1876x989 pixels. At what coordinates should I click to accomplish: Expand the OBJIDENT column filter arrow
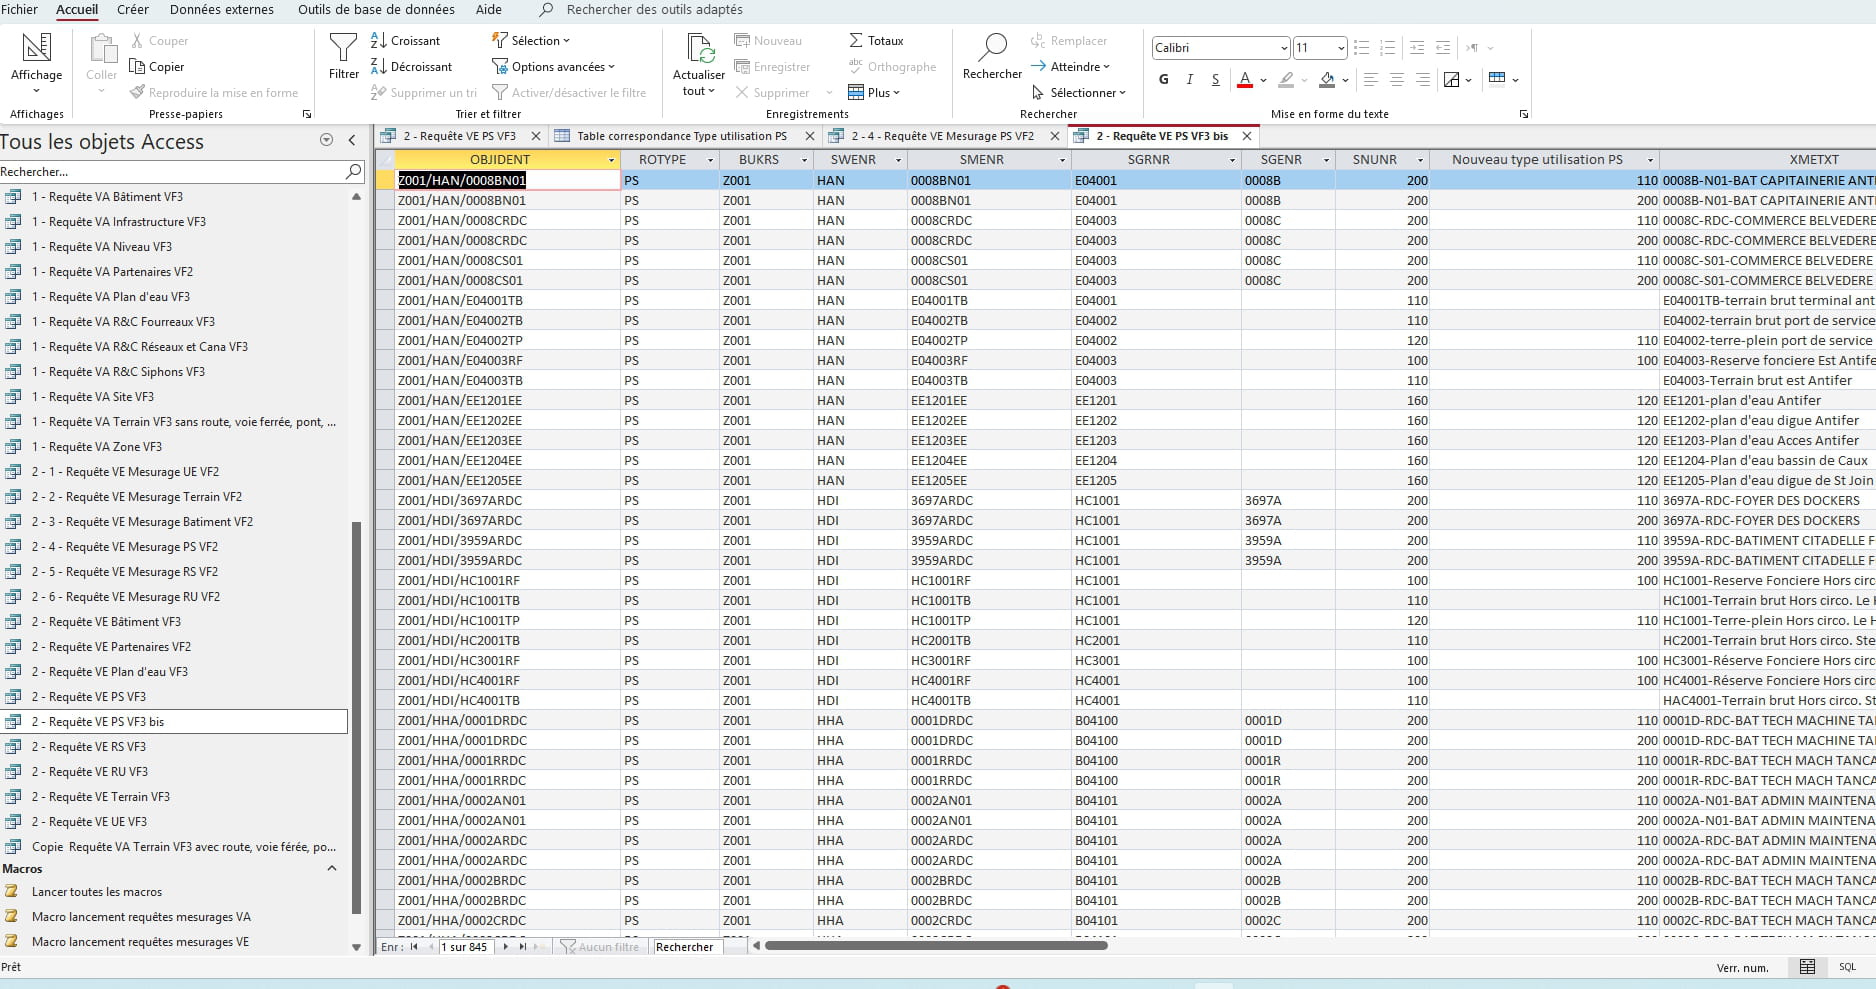pyautogui.click(x=611, y=160)
